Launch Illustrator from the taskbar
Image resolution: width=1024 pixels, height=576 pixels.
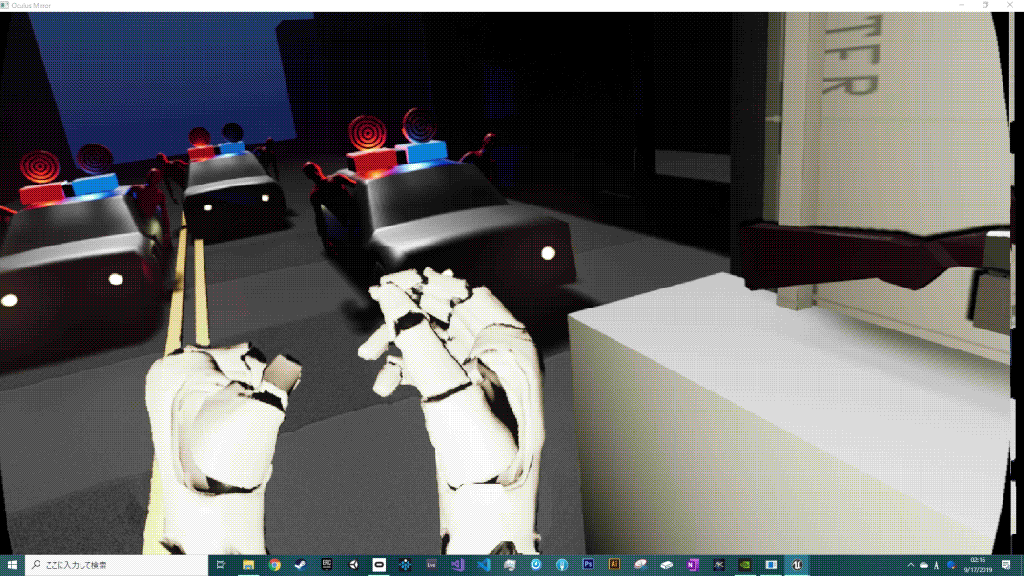pos(614,565)
